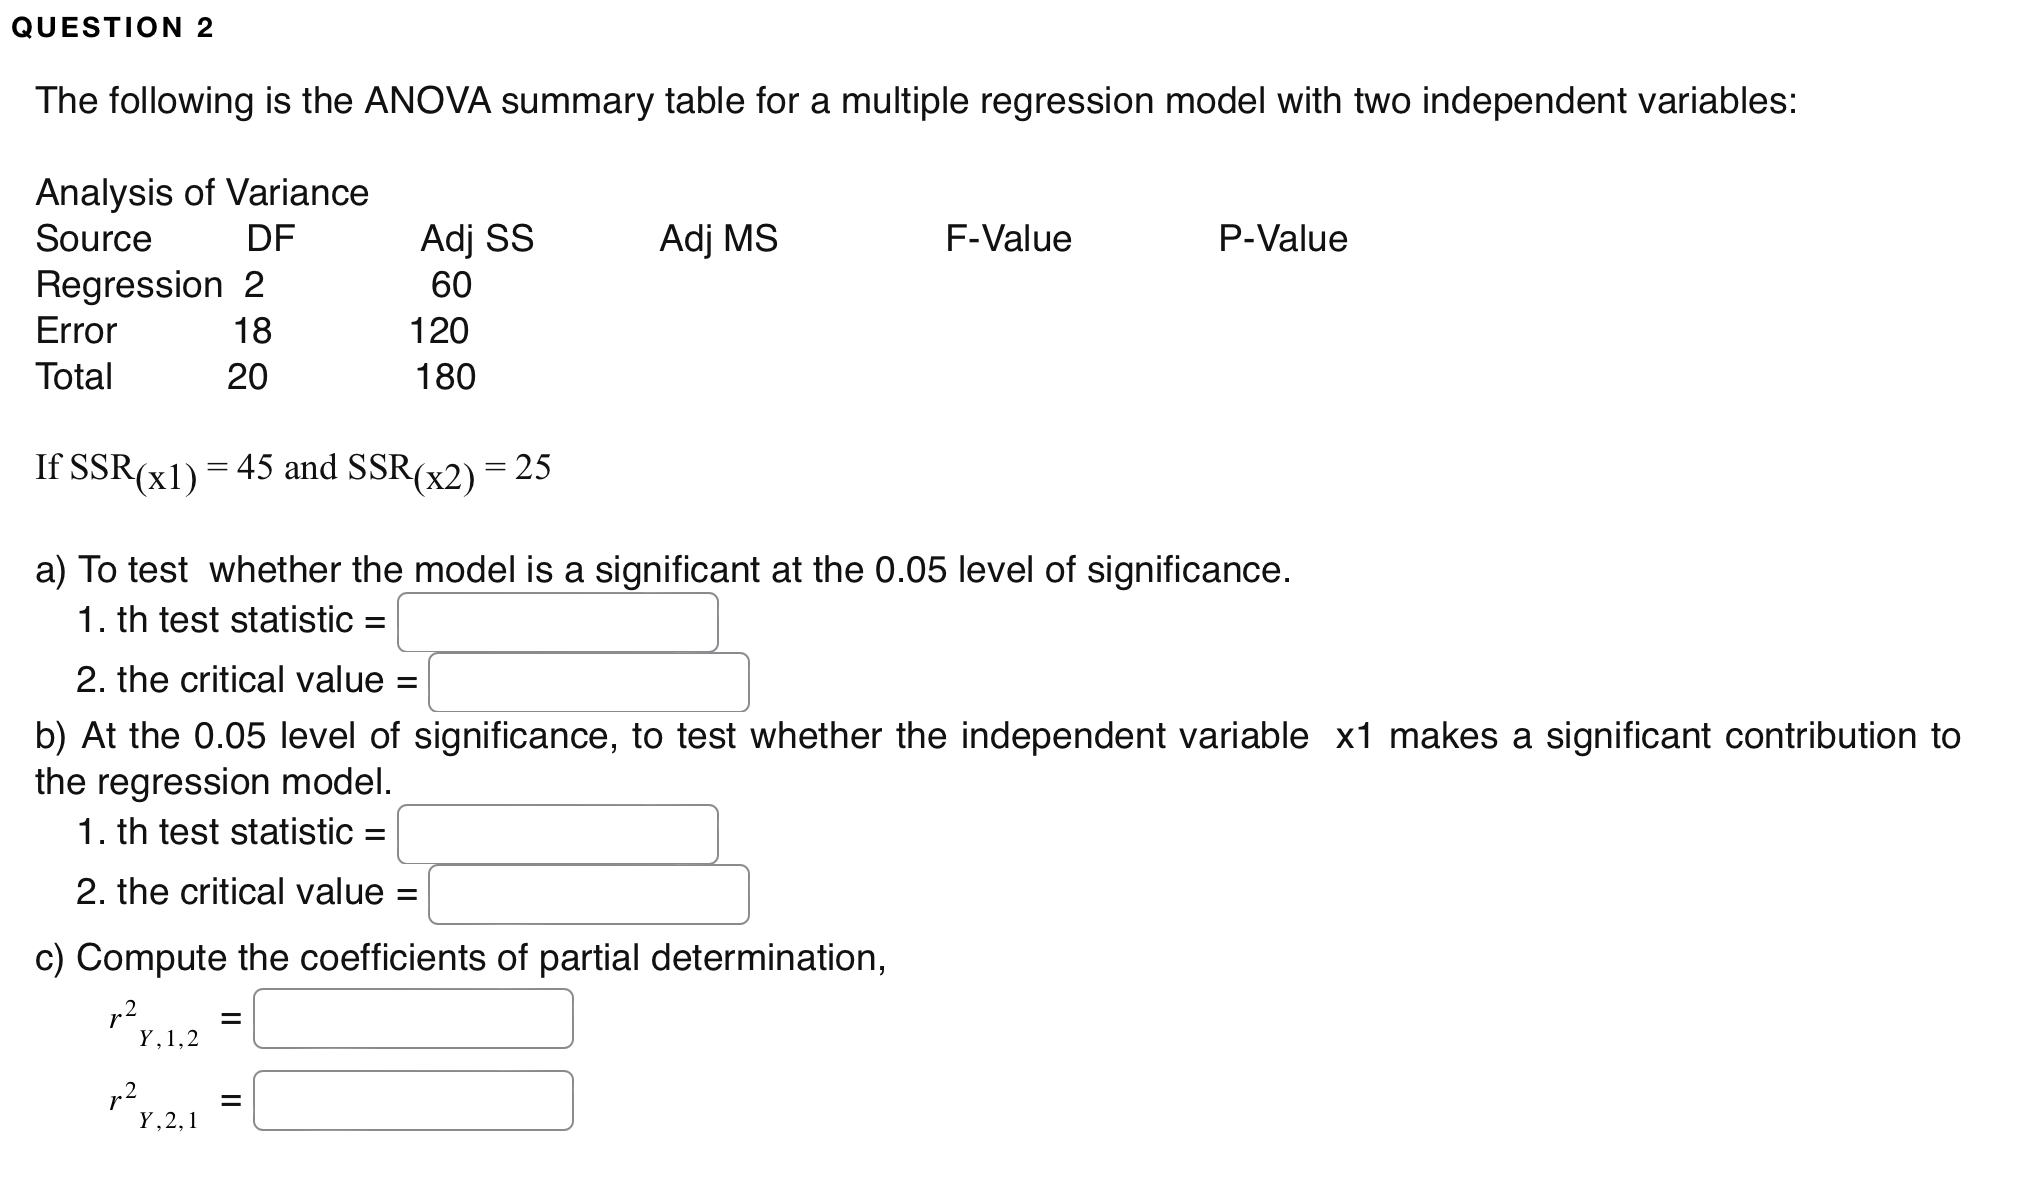Click the critical value input in part a

click(x=590, y=682)
